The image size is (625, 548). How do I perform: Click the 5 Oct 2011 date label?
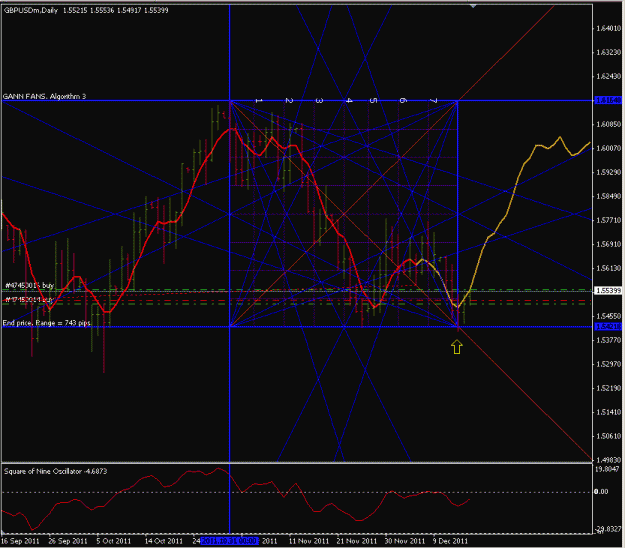(x=114, y=541)
